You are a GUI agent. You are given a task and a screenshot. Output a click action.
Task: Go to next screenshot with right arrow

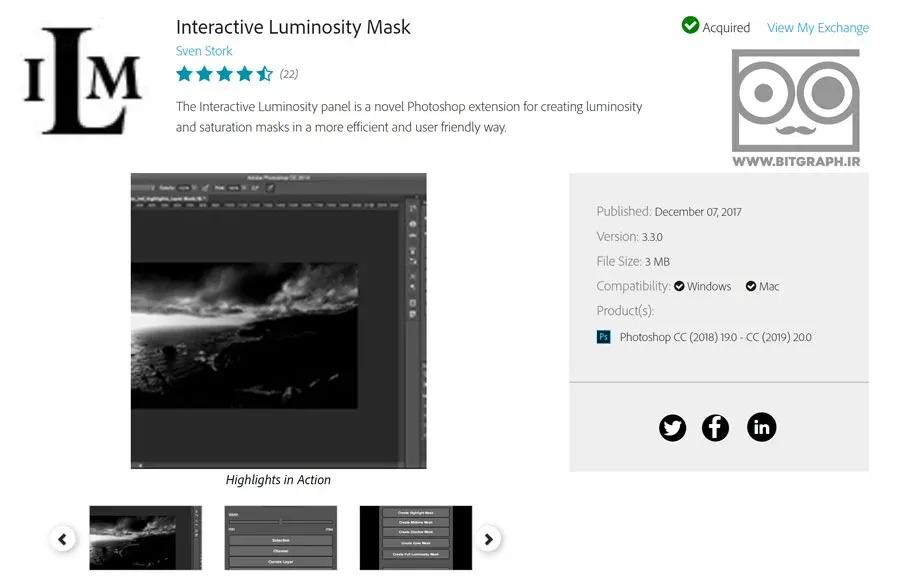coord(488,539)
